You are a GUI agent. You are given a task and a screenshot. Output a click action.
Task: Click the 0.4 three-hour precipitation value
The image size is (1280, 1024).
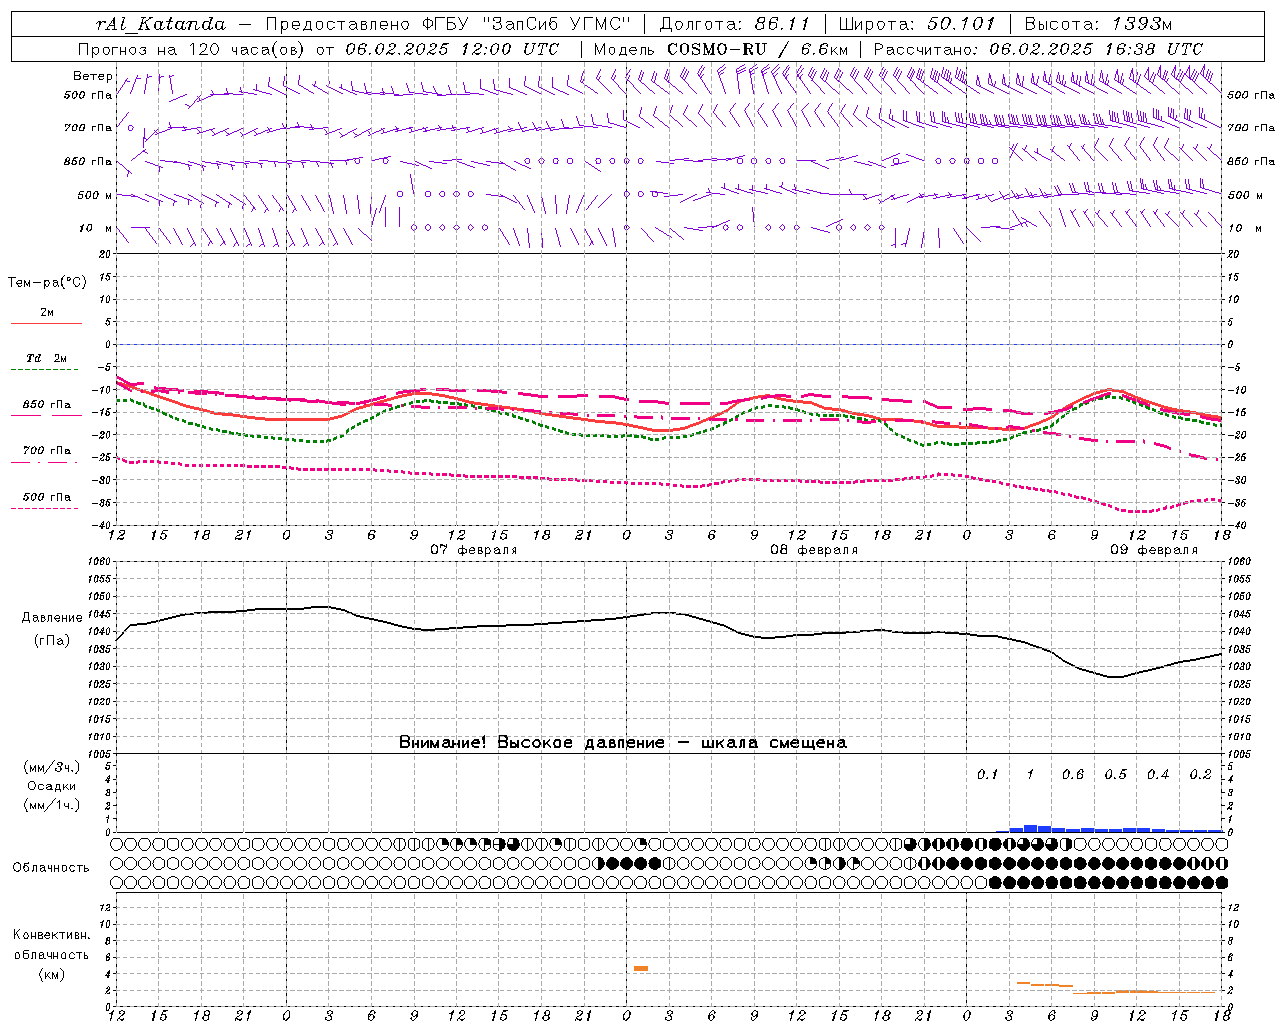click(x=1158, y=774)
